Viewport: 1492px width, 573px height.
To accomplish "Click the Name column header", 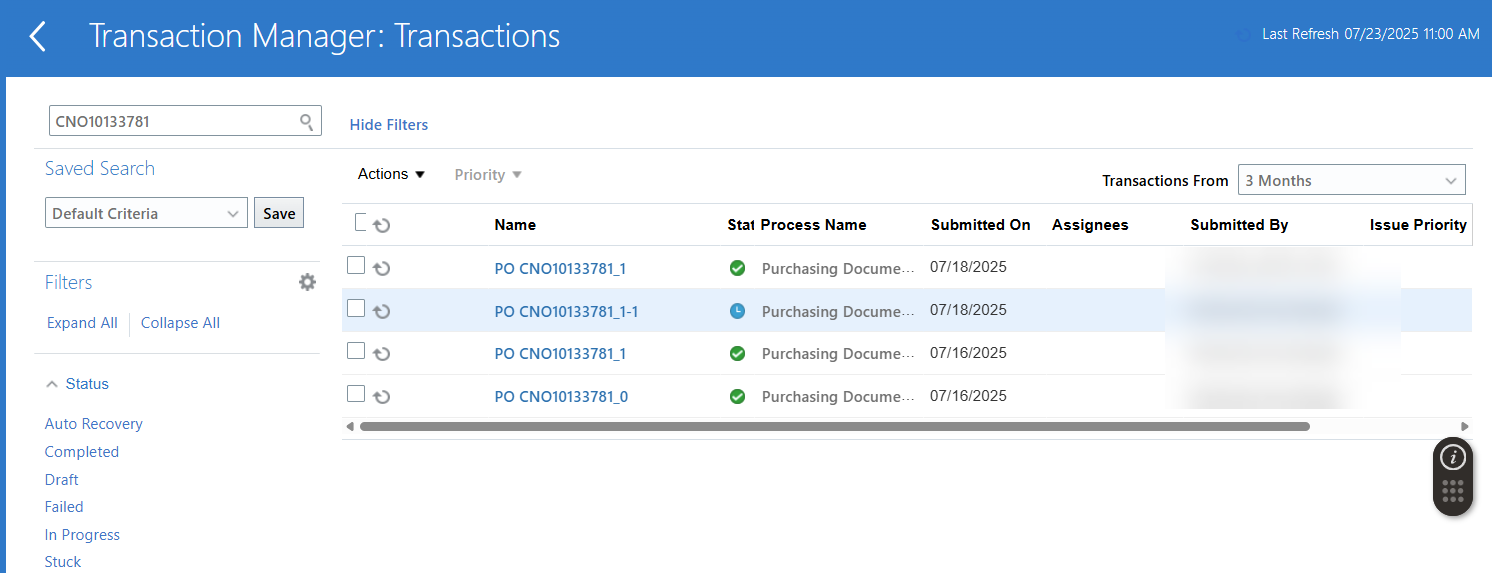I will click(515, 225).
